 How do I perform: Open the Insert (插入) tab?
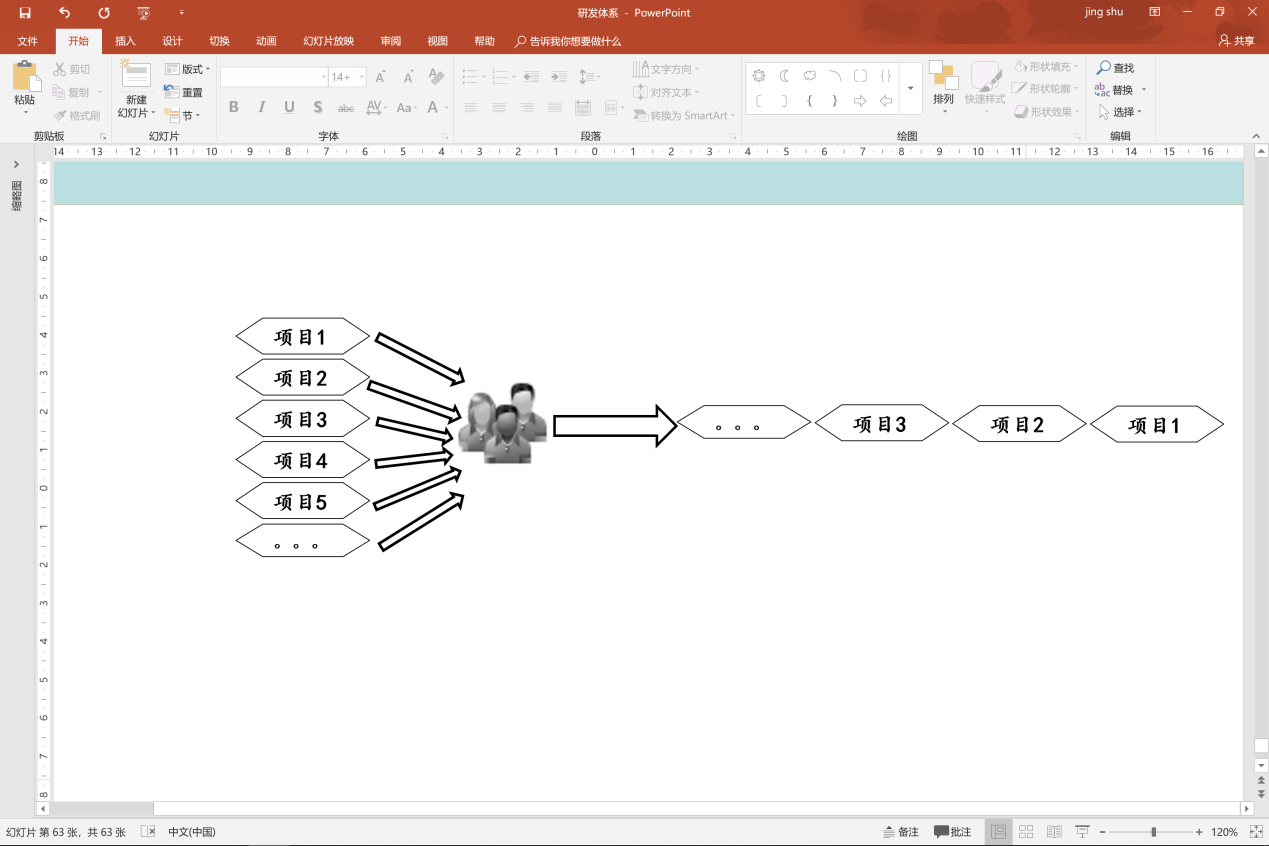(125, 41)
